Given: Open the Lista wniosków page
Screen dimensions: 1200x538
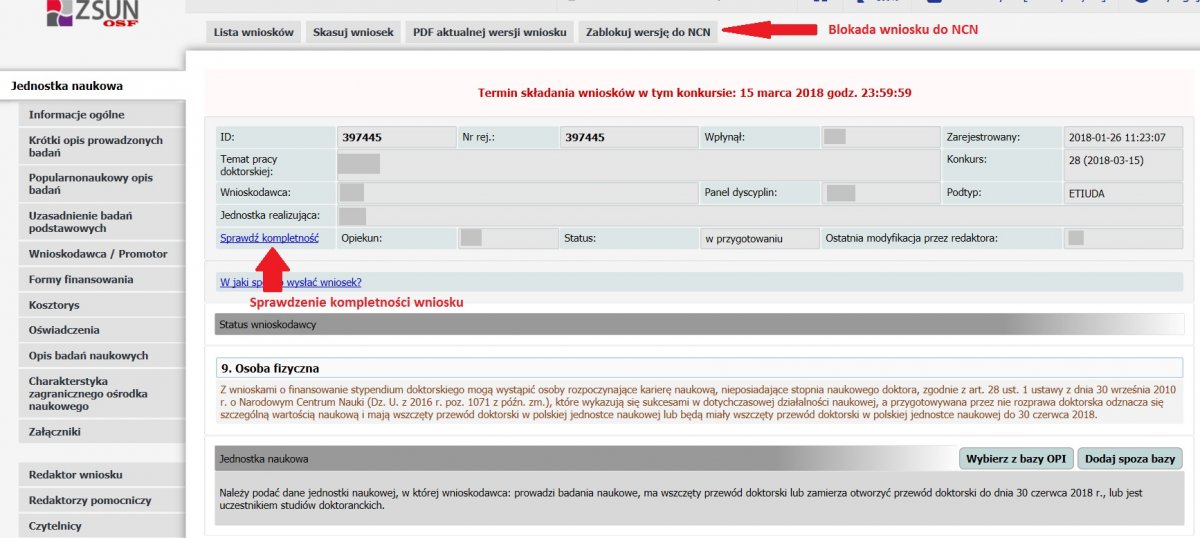Looking at the screenshot, I should point(253,32).
